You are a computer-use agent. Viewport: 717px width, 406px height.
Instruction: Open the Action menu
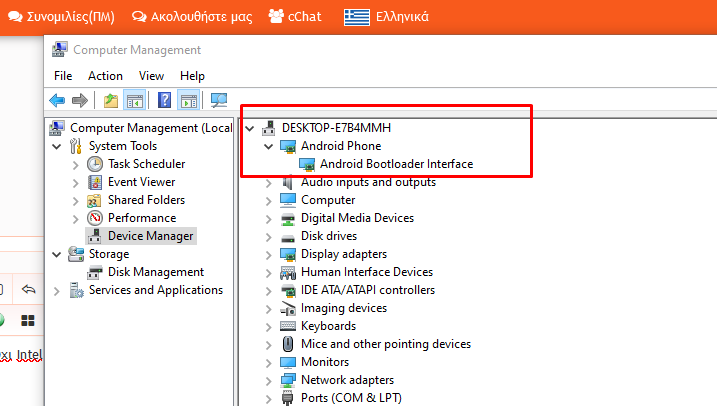tap(105, 76)
